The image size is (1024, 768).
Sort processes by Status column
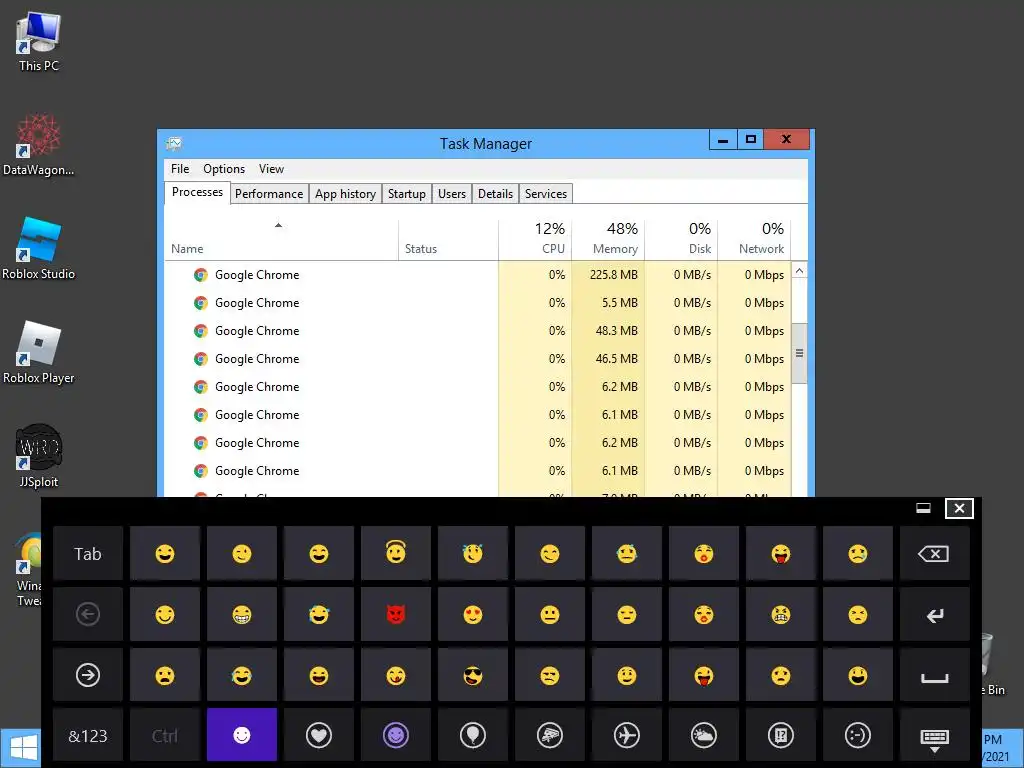coord(449,240)
